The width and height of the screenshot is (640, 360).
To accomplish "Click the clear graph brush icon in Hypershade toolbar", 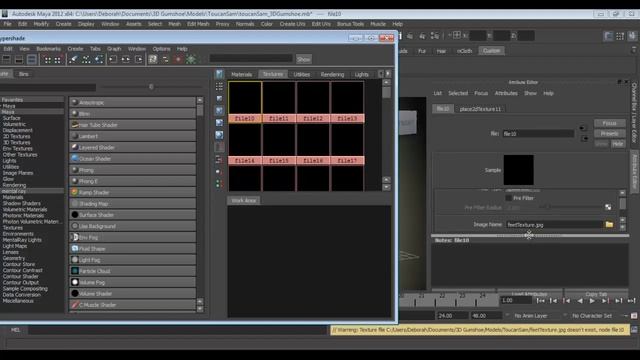I will pyautogui.click(x=73, y=60).
